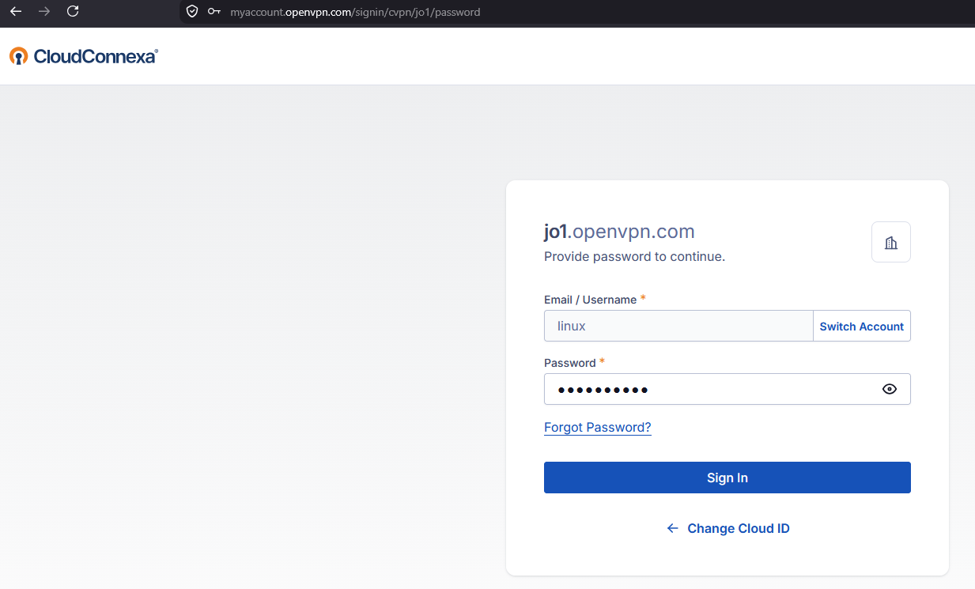Show password using the eye icon
Screen dimensions: 975x589
(889, 389)
